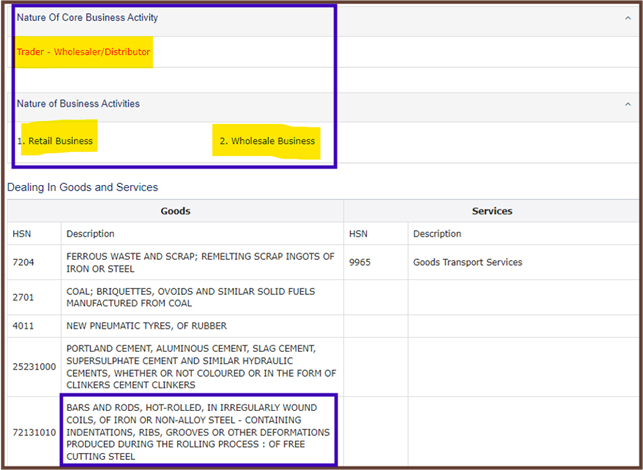Select HSN code 2701
The height and width of the screenshot is (470, 643).
(23, 297)
